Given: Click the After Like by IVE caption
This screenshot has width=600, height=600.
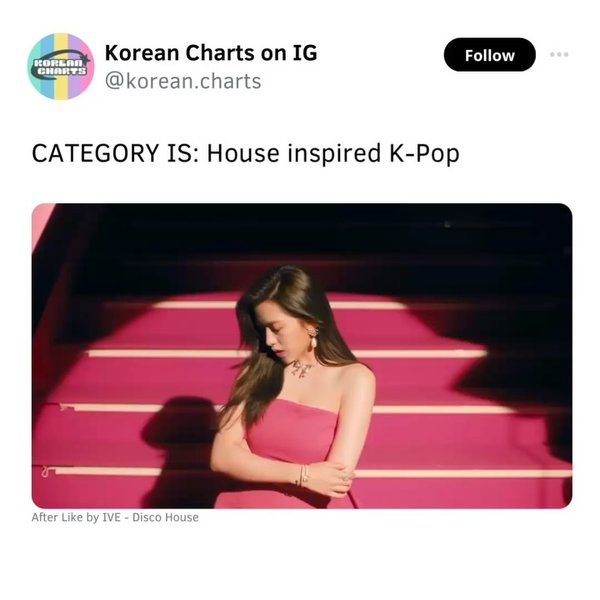Looking at the screenshot, I should coord(115,517).
